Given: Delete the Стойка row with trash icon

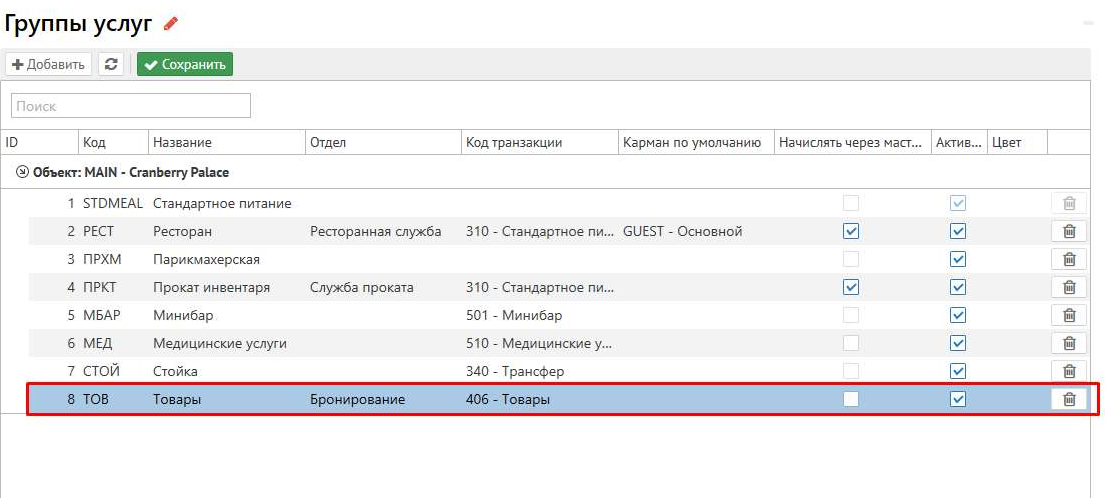Looking at the screenshot, I should [1068, 371].
